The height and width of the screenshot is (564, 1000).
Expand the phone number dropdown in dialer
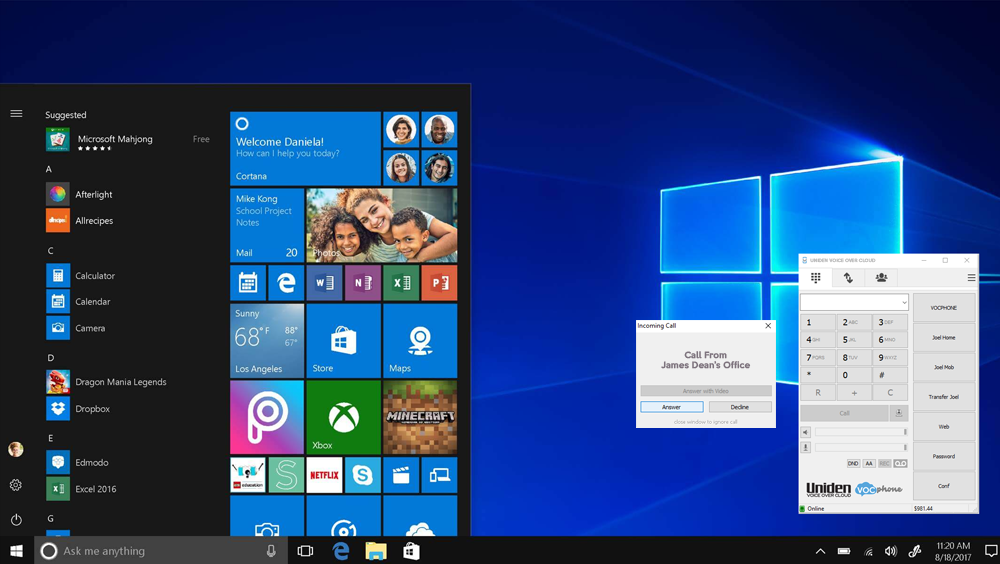coord(904,302)
